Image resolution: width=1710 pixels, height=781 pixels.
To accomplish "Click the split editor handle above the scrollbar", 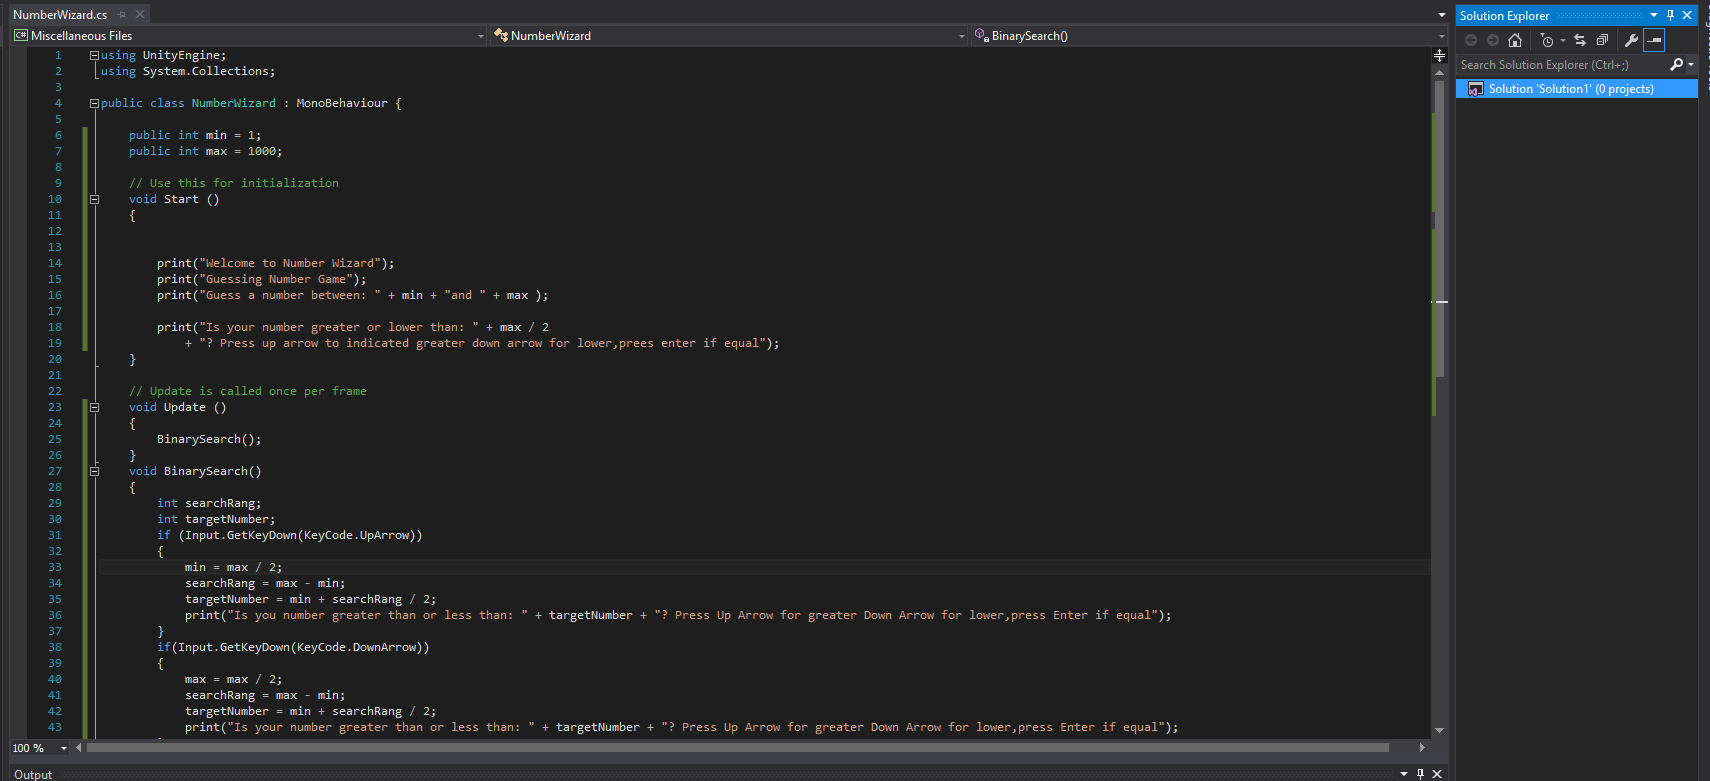I will point(1440,56).
